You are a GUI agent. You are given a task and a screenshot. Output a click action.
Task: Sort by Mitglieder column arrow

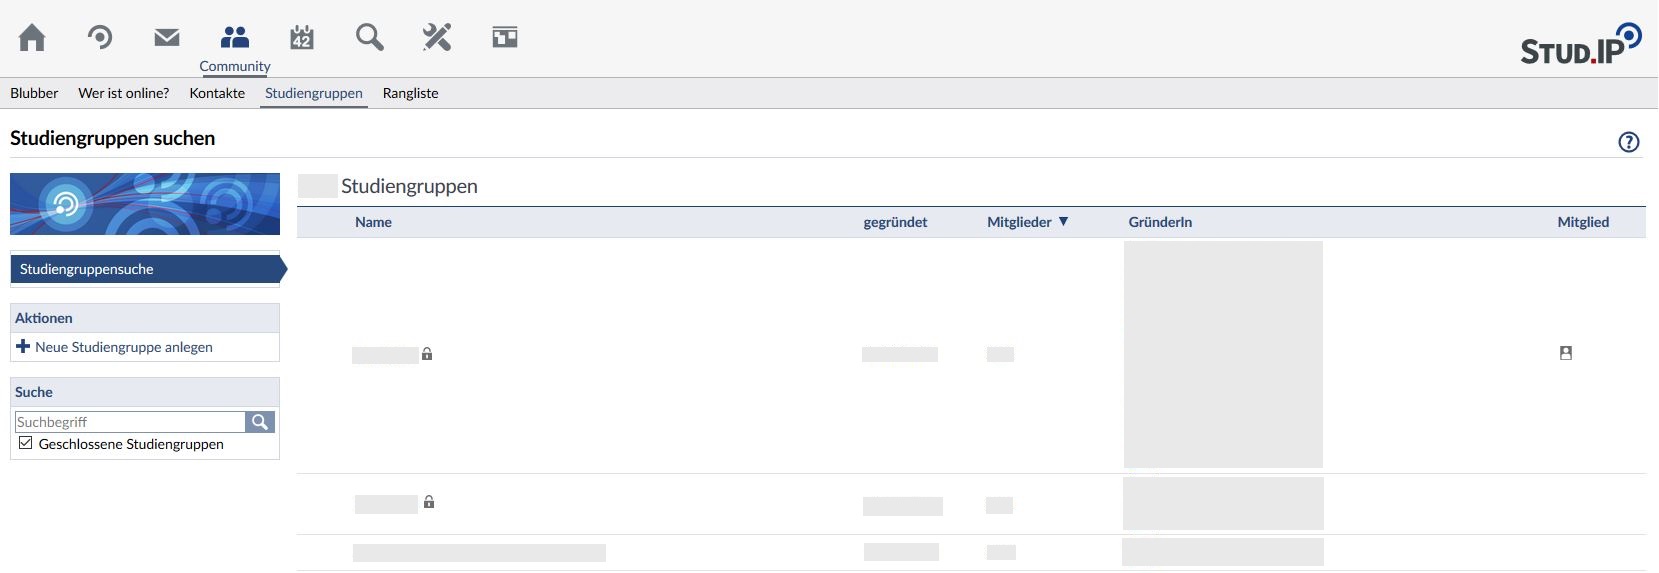tap(1063, 222)
